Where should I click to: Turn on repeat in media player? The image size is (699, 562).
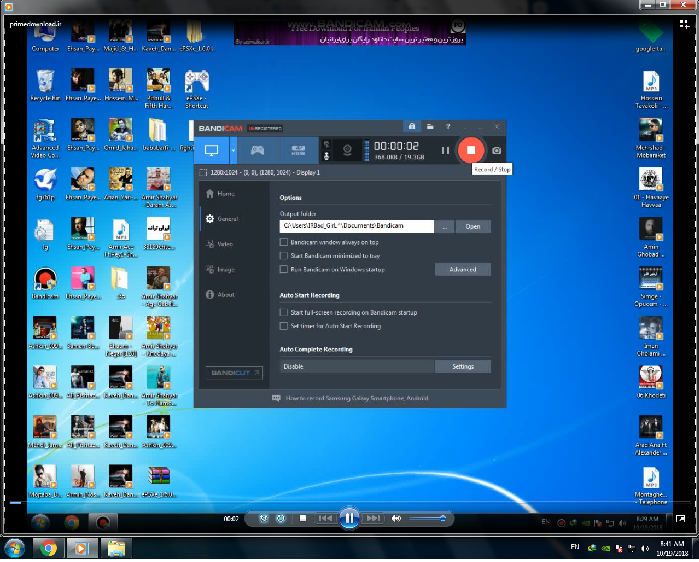pos(280,518)
